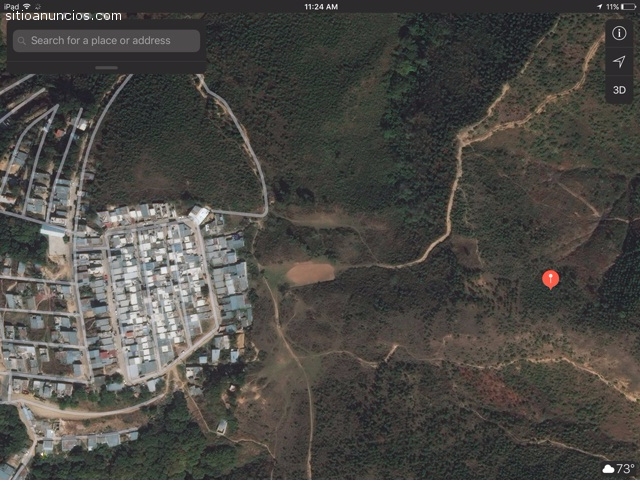The height and width of the screenshot is (481, 640).
Task: Tap the magnifying glass in the search bar
Action: 22,41
